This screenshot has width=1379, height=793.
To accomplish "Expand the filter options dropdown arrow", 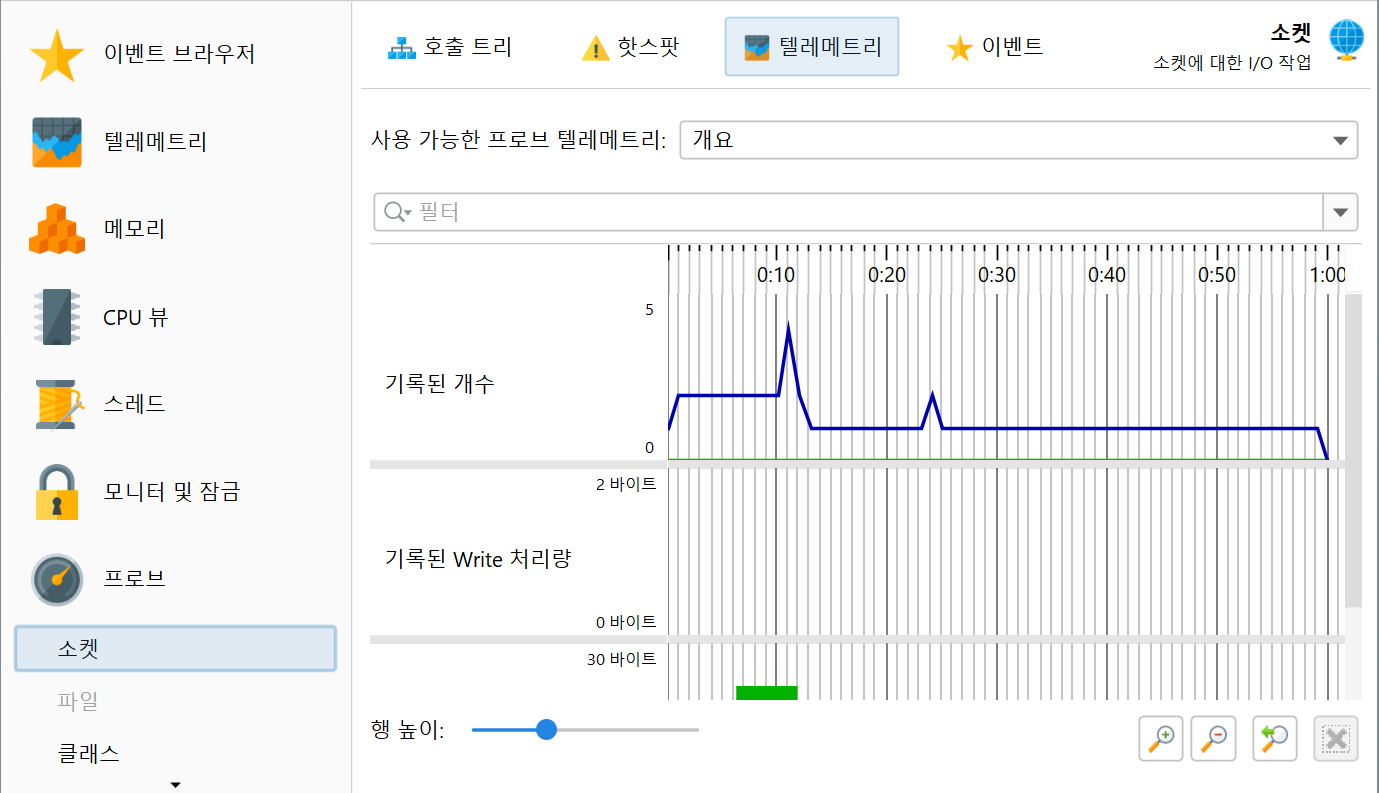I will (1340, 212).
